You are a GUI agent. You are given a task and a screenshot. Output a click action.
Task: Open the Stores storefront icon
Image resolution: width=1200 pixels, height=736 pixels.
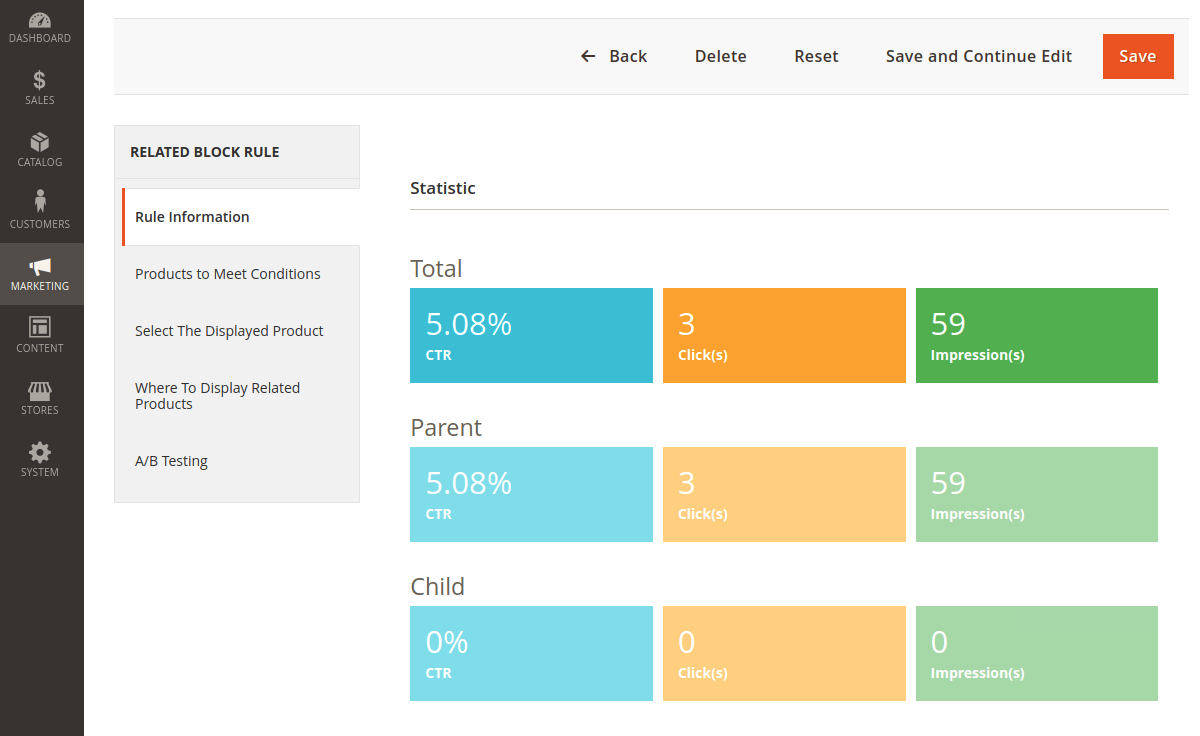coord(40,390)
